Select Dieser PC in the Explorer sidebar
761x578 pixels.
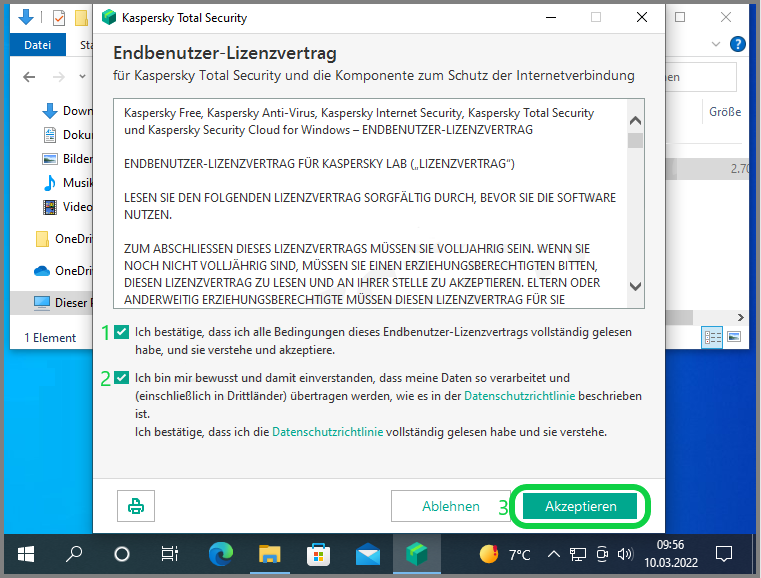click(x=51, y=302)
